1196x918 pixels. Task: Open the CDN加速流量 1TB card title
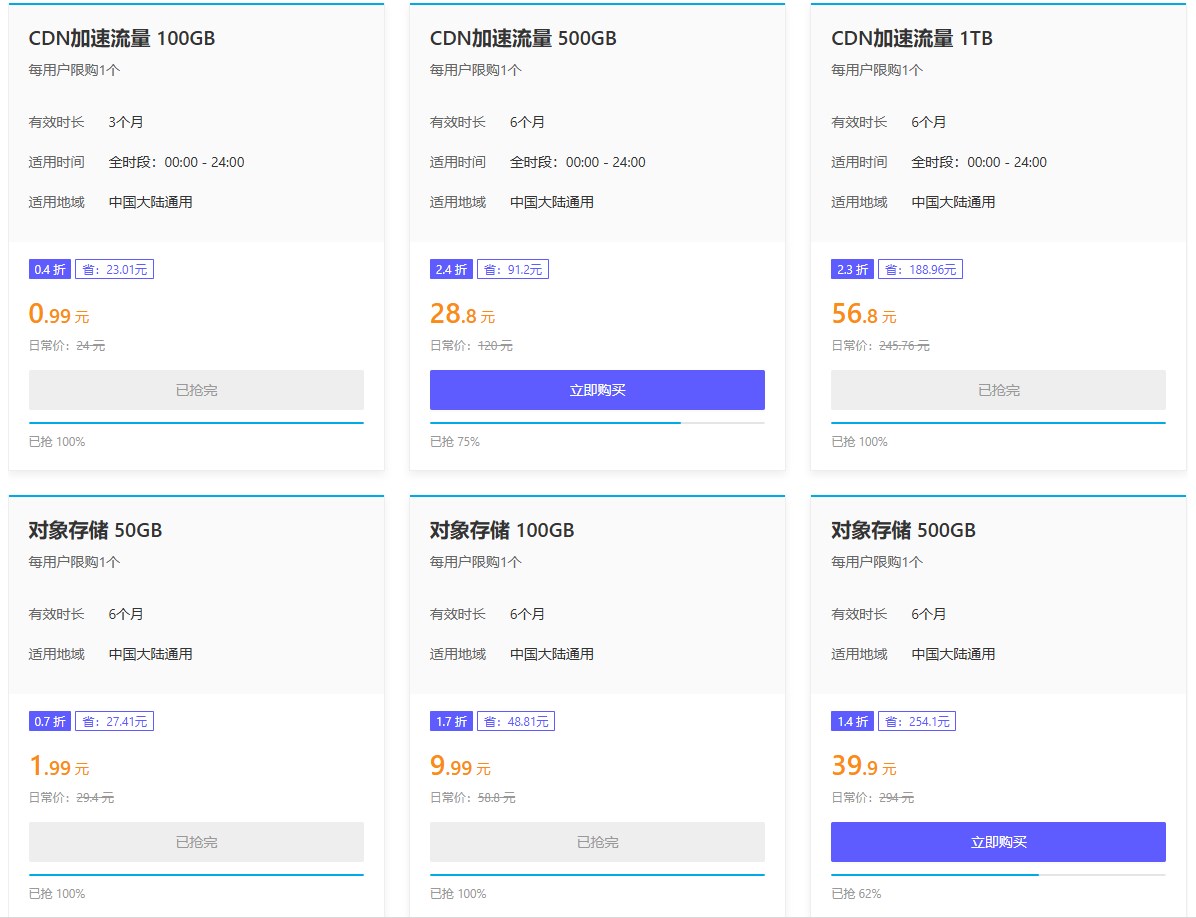pos(911,39)
